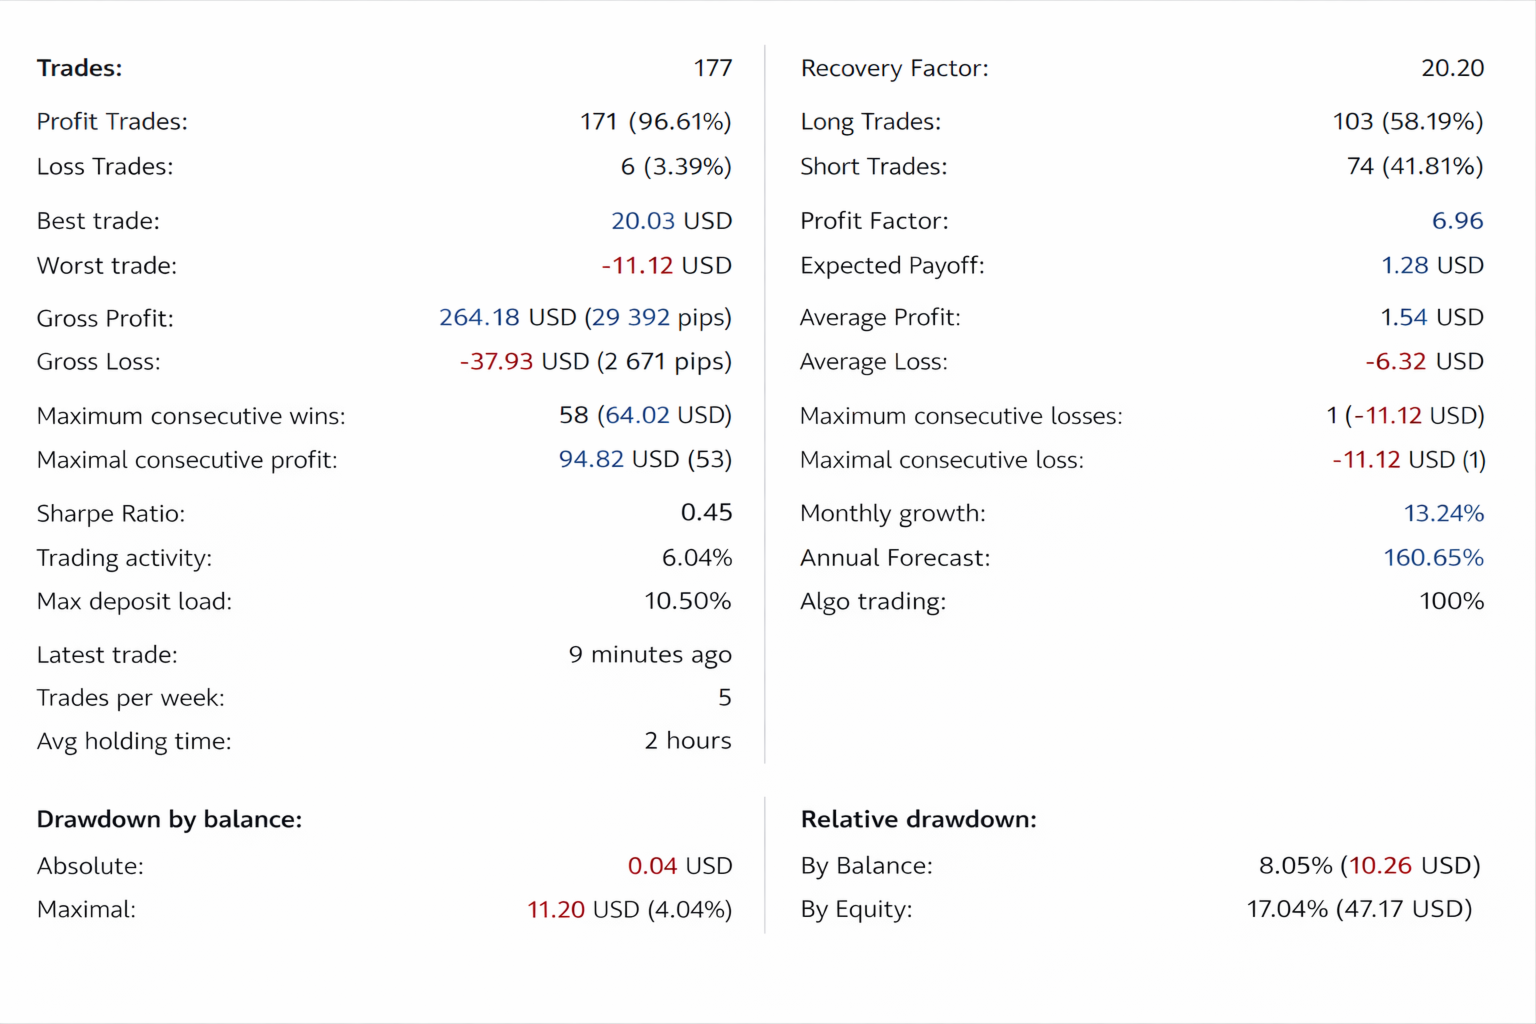Click the Gross Profit amount 264.18 USD
The width and height of the screenshot is (1536, 1024).
(x=507, y=318)
